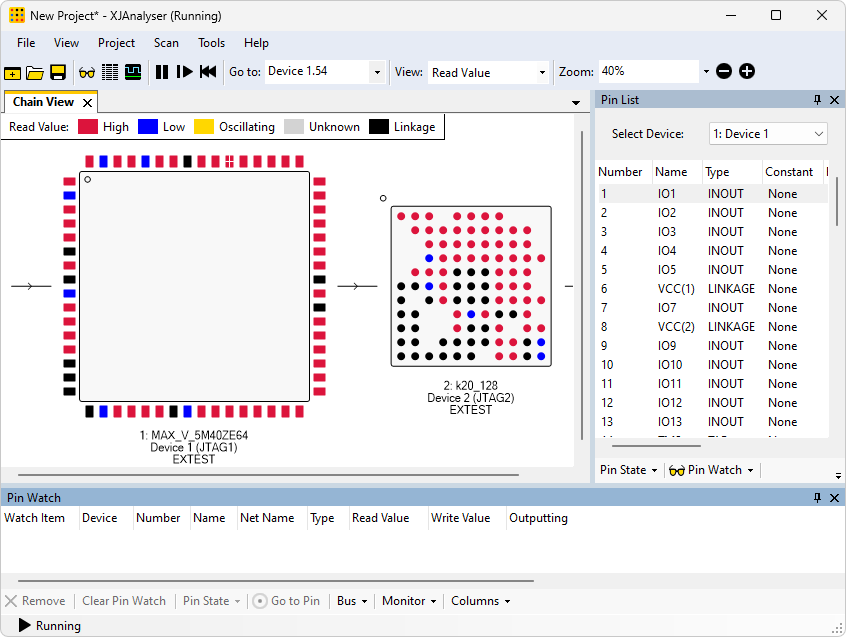
Task: Click the glasses Pin Watch toolbar icon
Action: coord(87,72)
